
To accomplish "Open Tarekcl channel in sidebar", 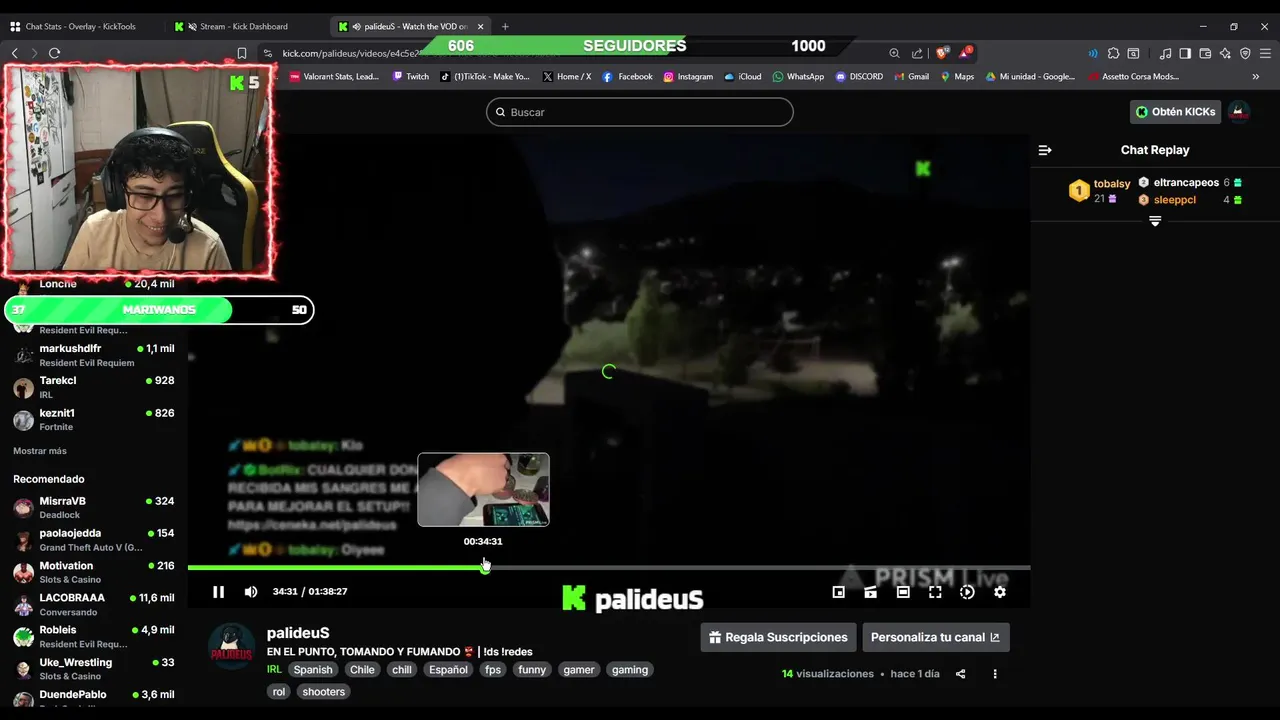I will [94, 387].
